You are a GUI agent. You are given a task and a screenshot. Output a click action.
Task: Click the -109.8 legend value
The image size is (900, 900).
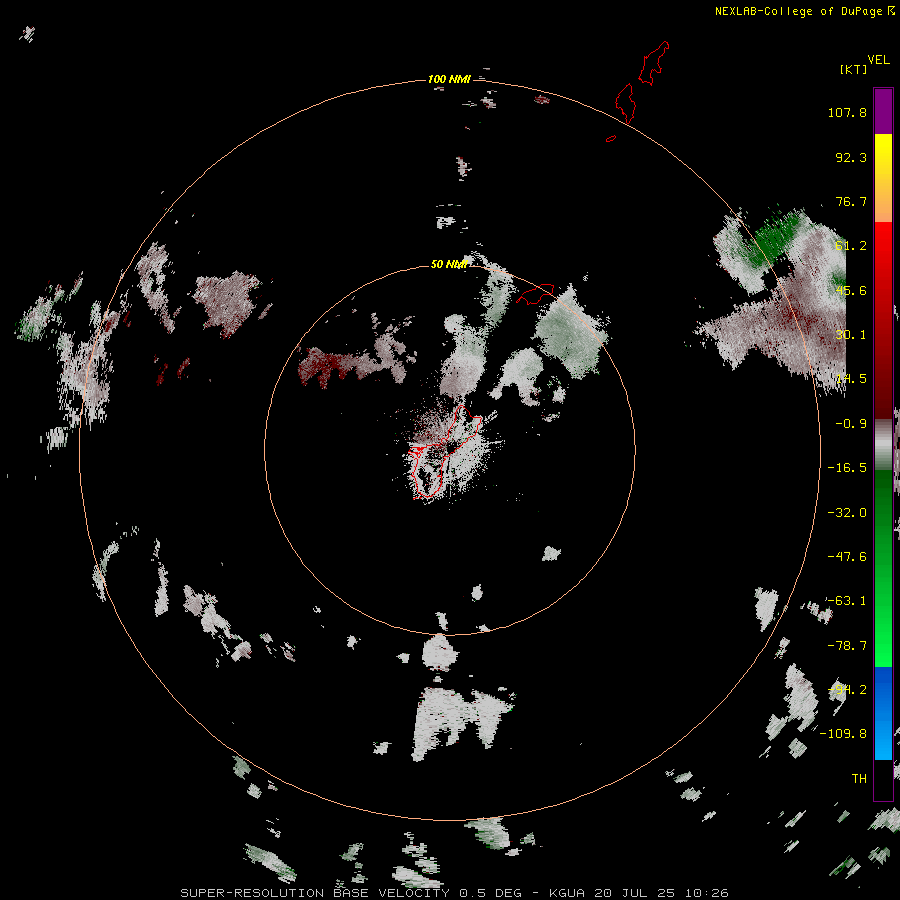pos(843,734)
